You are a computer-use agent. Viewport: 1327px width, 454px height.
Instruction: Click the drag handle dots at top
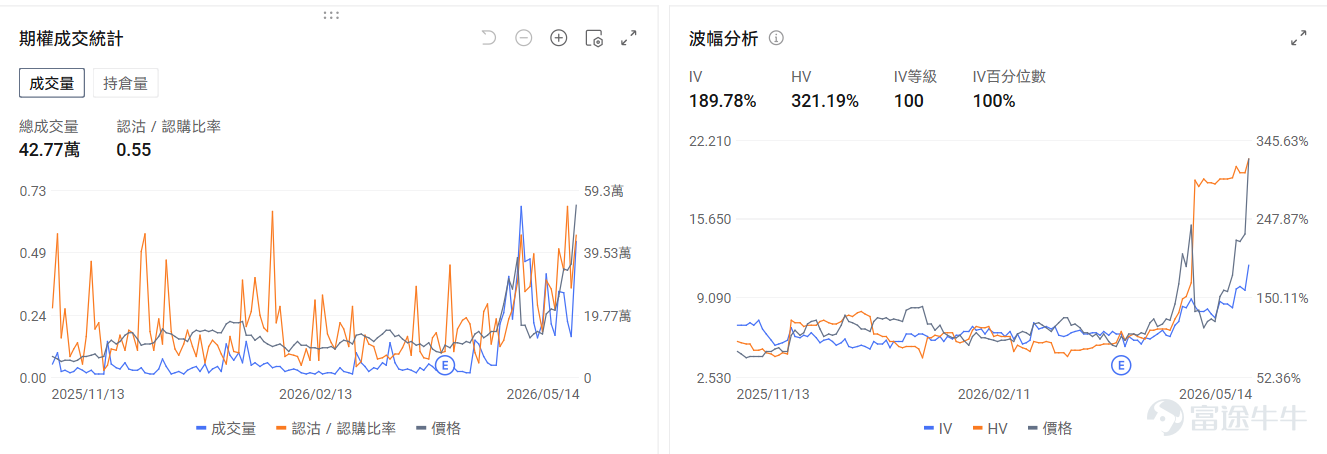click(331, 15)
